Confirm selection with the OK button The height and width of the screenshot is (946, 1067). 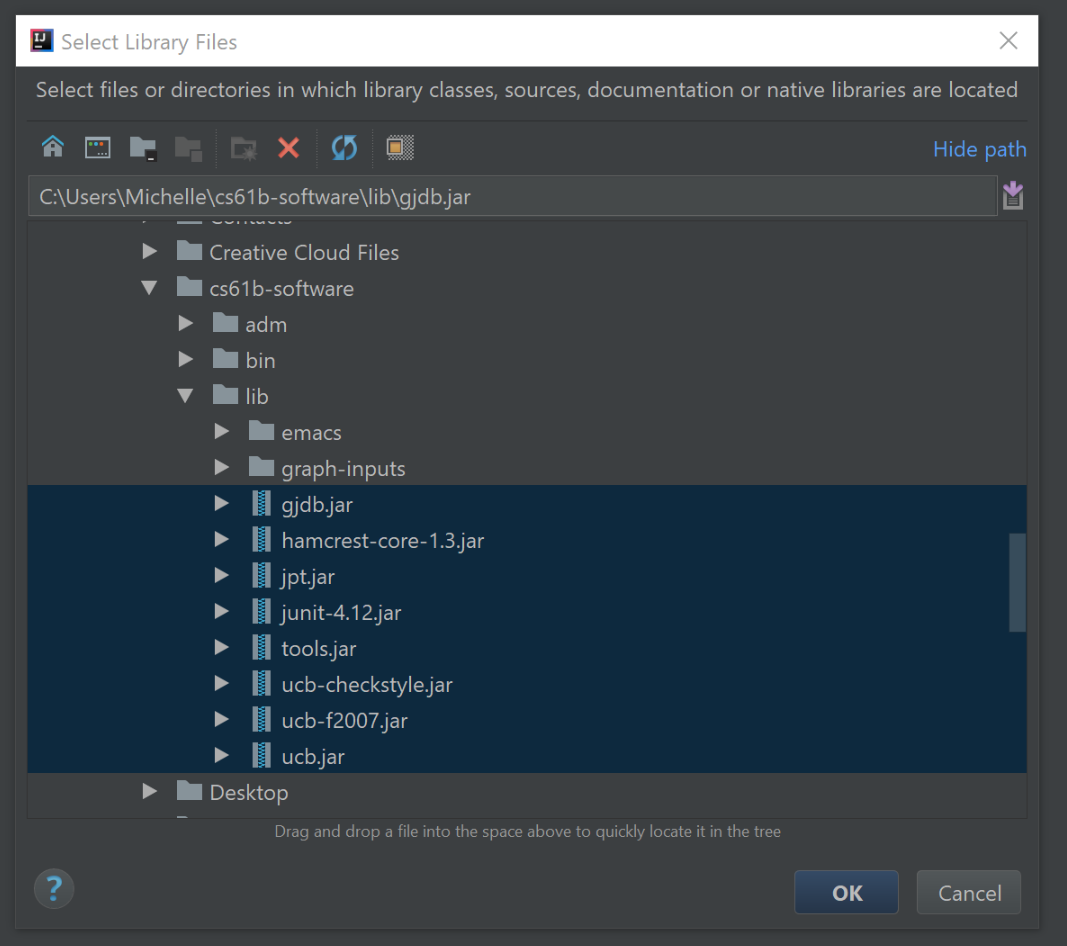(846, 893)
